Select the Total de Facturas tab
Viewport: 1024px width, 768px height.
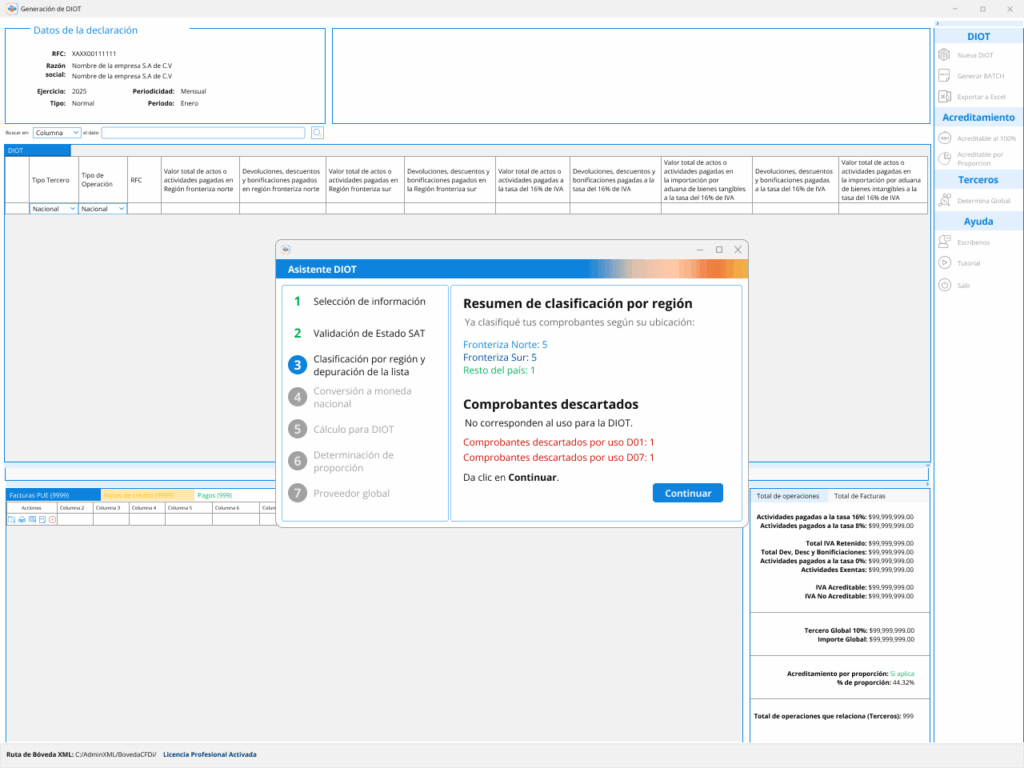(862, 495)
